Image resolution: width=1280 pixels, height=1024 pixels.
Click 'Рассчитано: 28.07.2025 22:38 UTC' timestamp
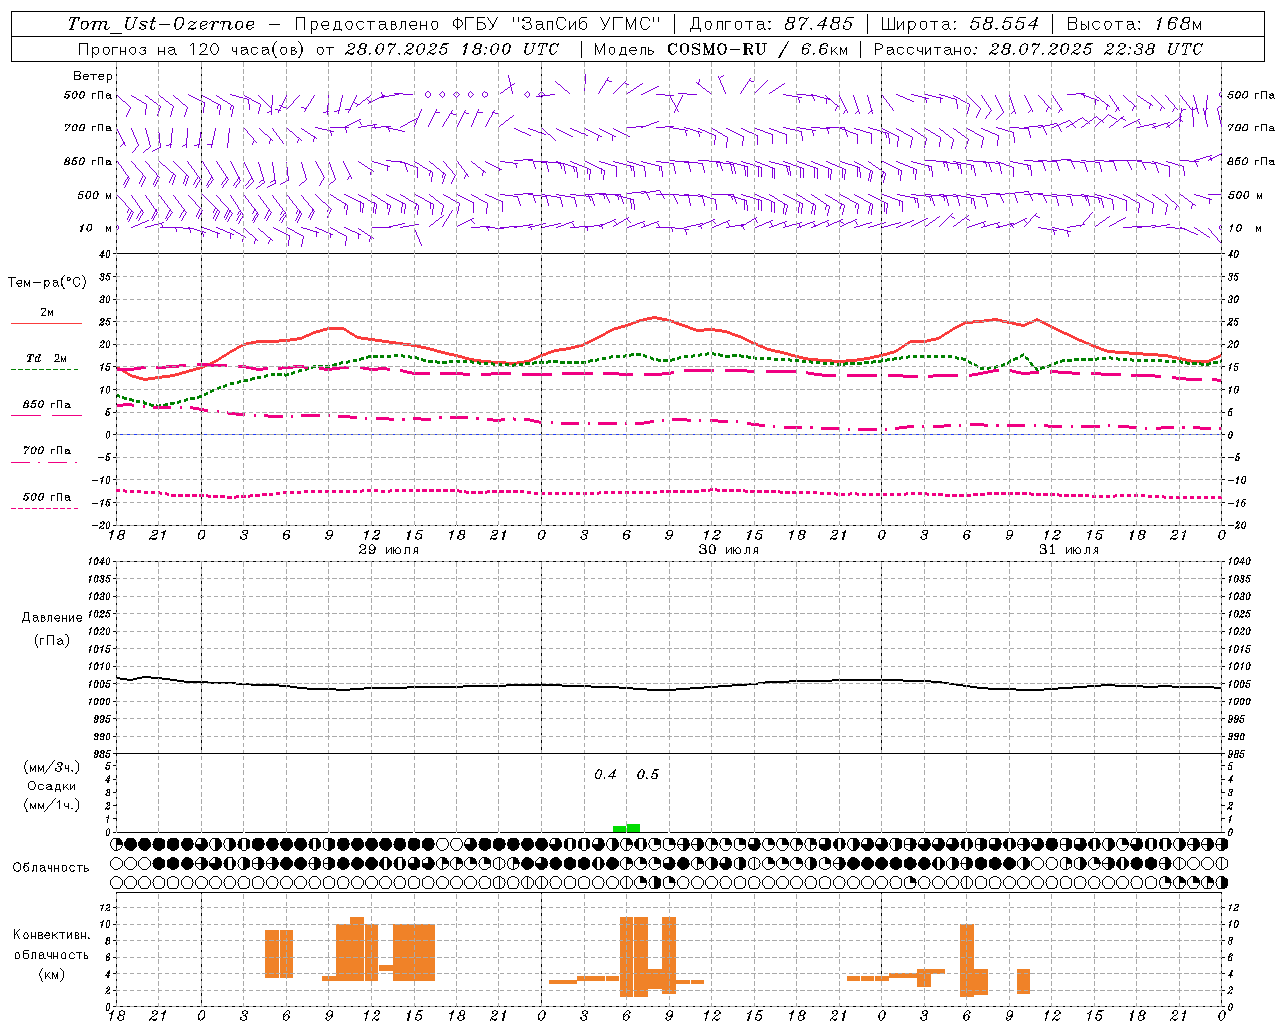[x=1037, y=49]
